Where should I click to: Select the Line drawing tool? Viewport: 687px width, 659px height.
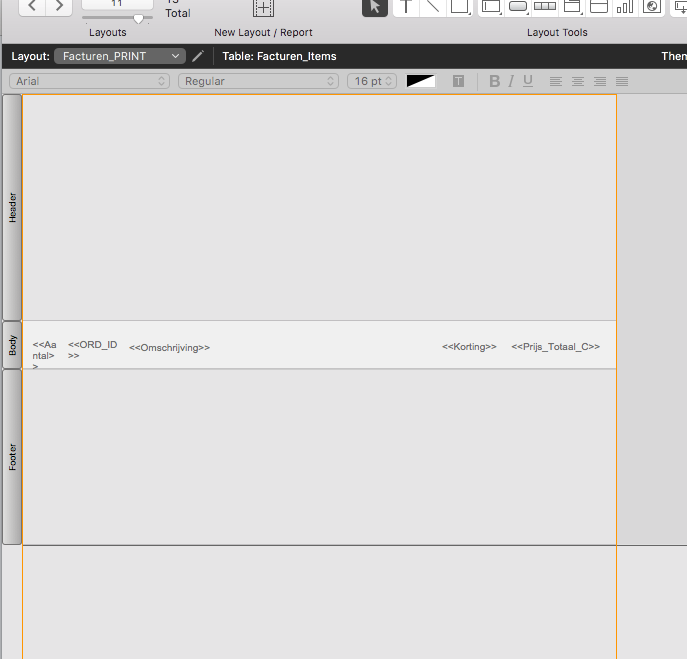(x=432, y=7)
